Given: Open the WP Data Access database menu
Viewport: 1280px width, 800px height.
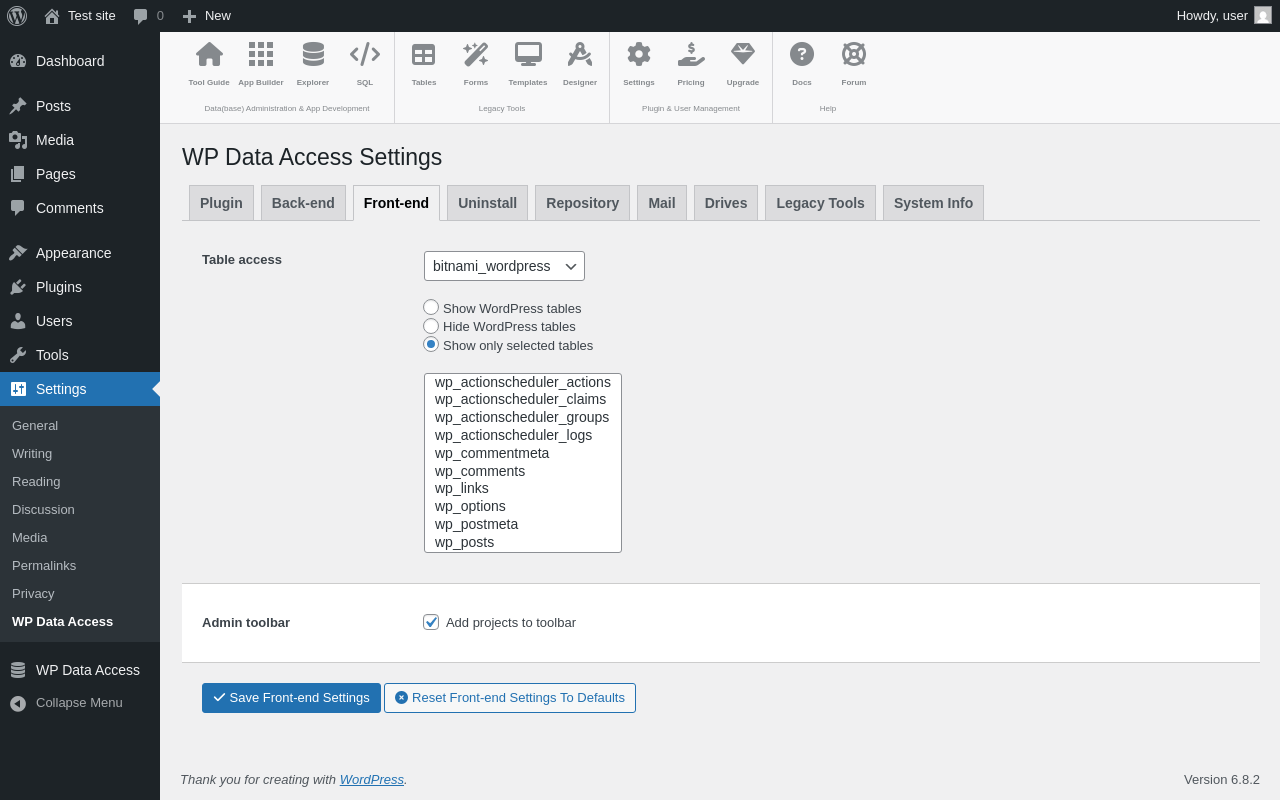Looking at the screenshot, I should pos(80,670).
